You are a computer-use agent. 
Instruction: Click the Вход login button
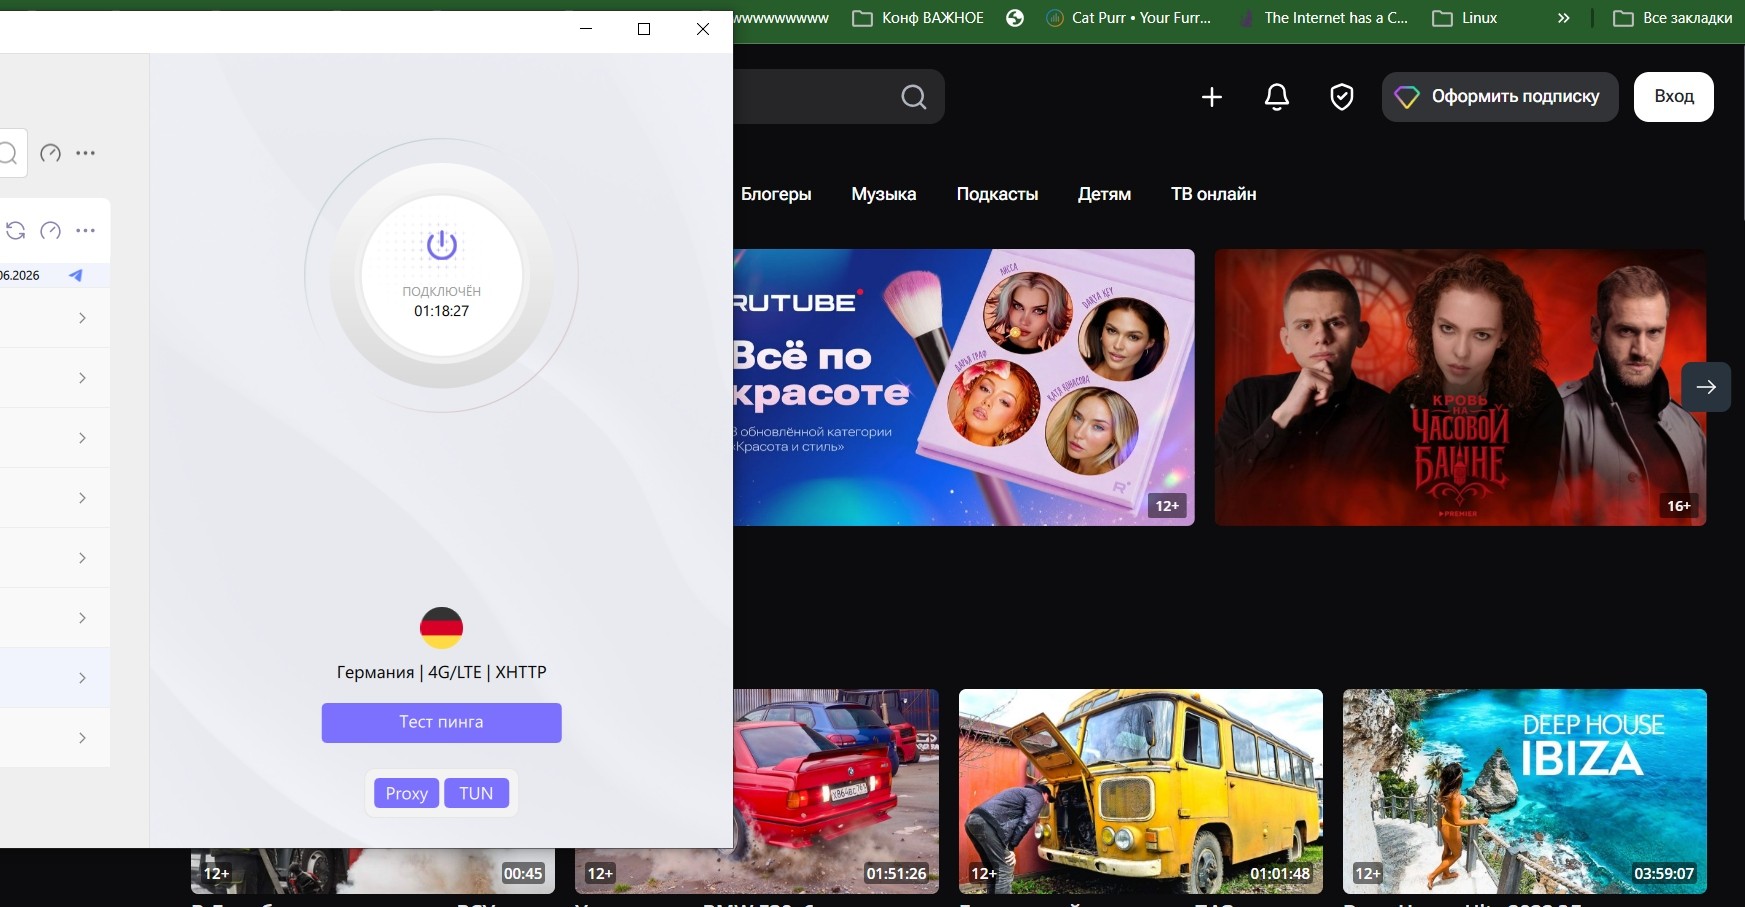coord(1674,97)
